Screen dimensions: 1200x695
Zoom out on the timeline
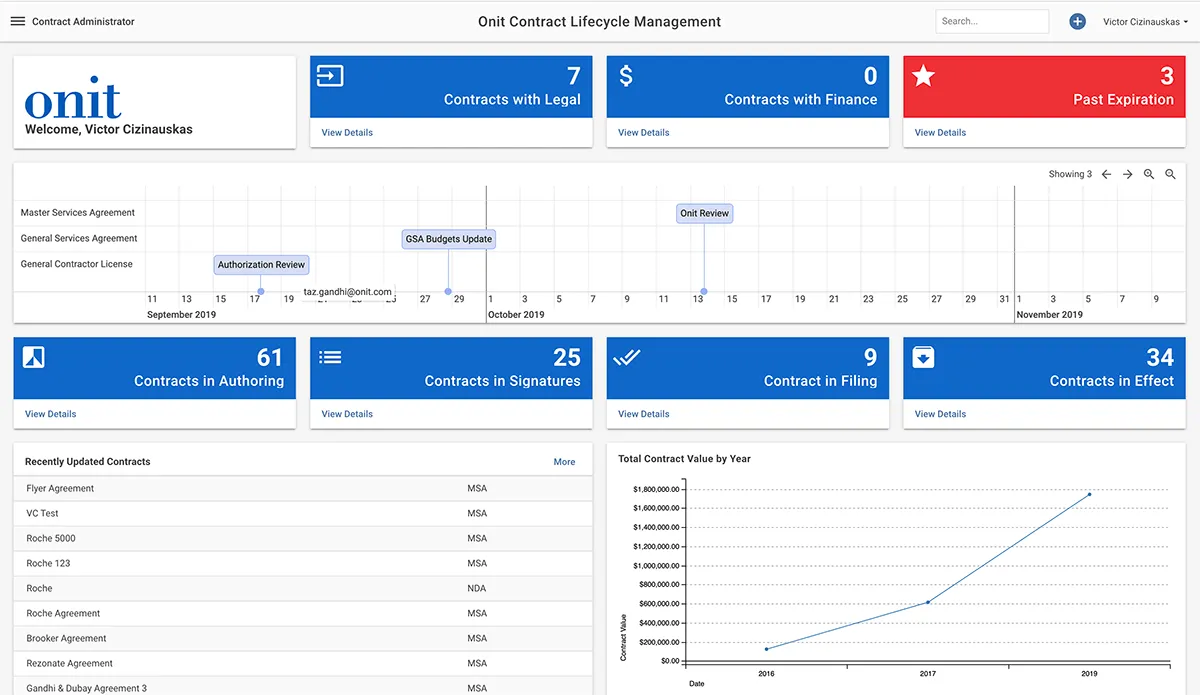point(1171,175)
